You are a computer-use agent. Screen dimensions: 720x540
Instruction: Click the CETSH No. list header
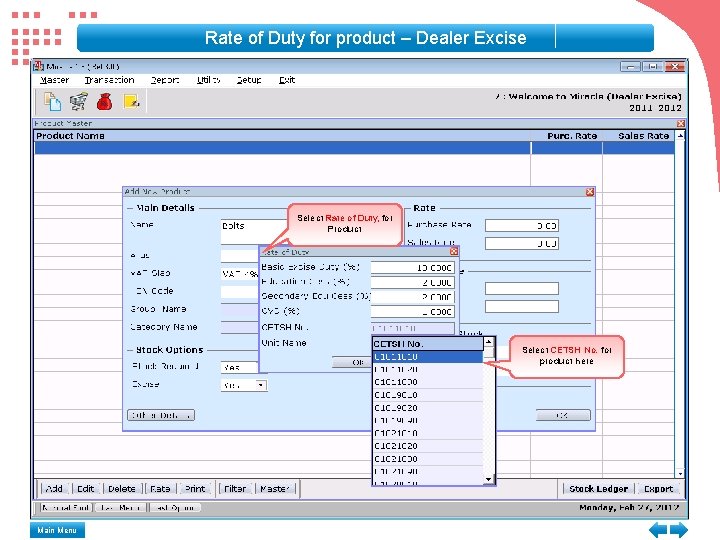pyautogui.click(x=428, y=344)
